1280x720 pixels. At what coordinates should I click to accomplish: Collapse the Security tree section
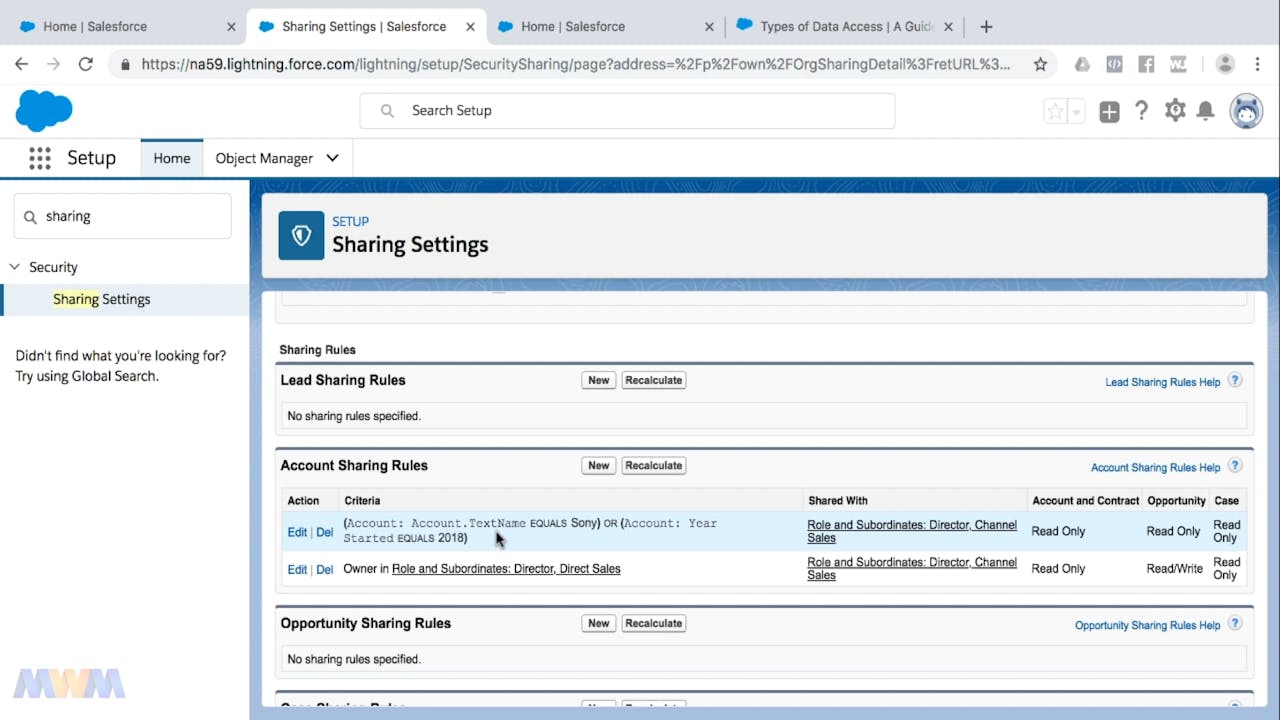pos(15,267)
